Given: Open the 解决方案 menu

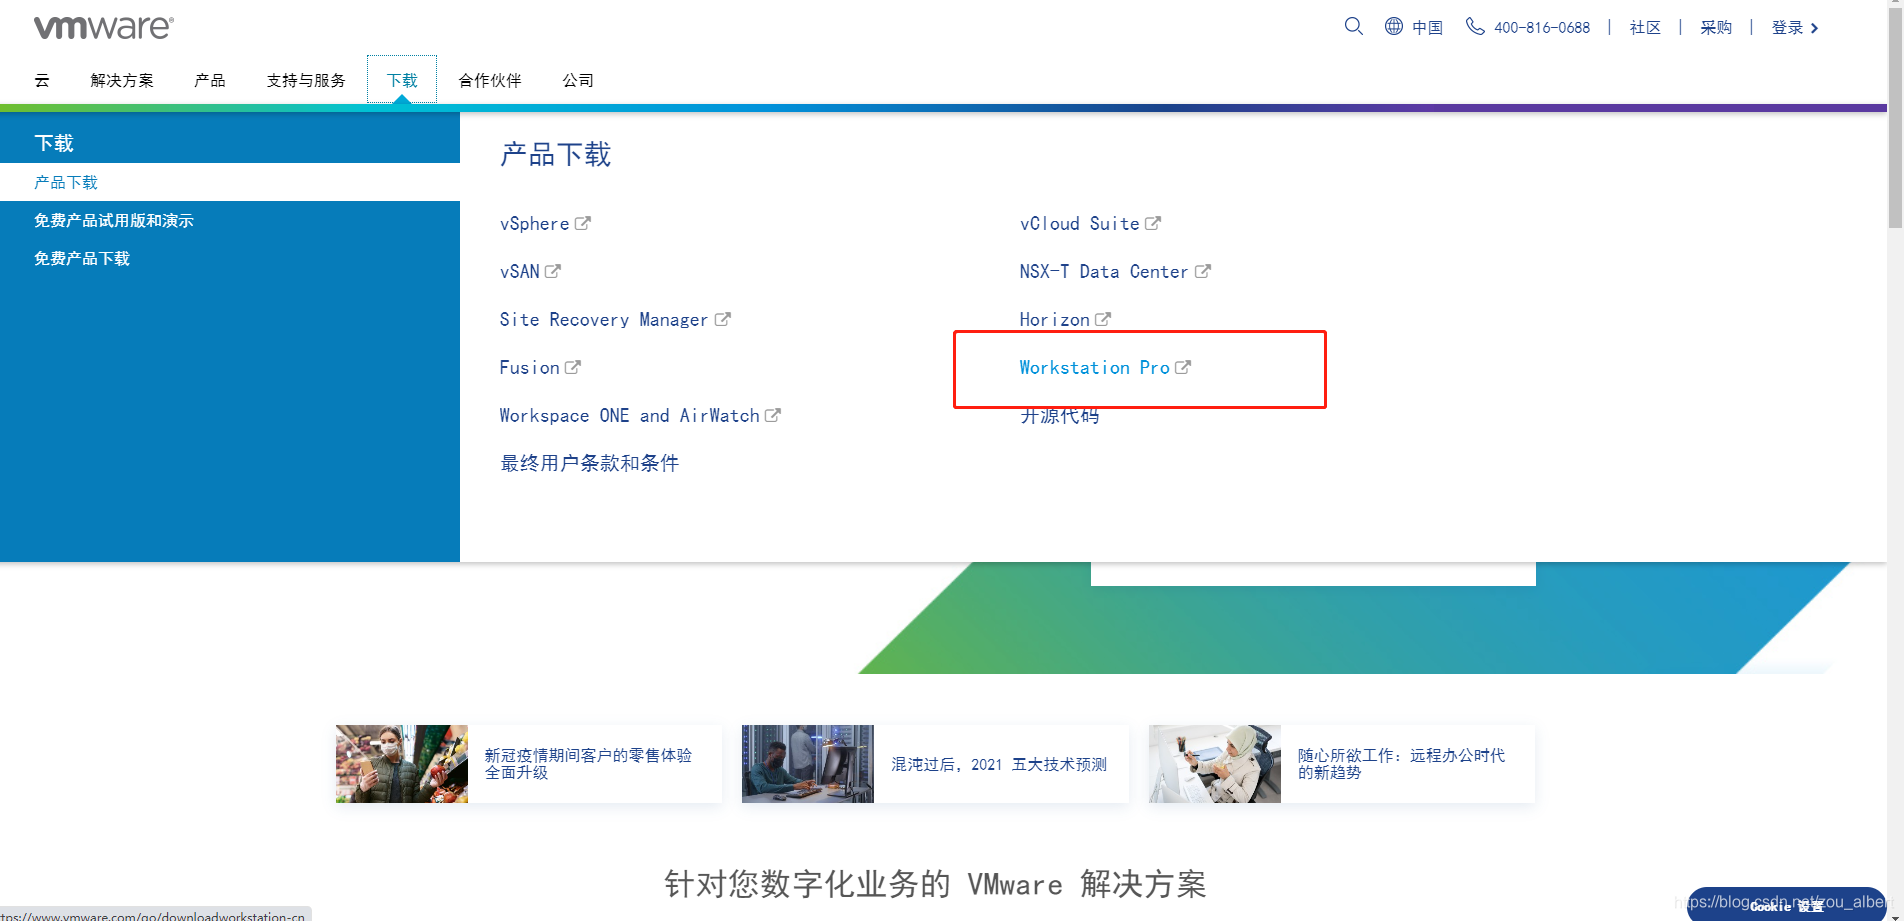Looking at the screenshot, I should tap(122, 80).
